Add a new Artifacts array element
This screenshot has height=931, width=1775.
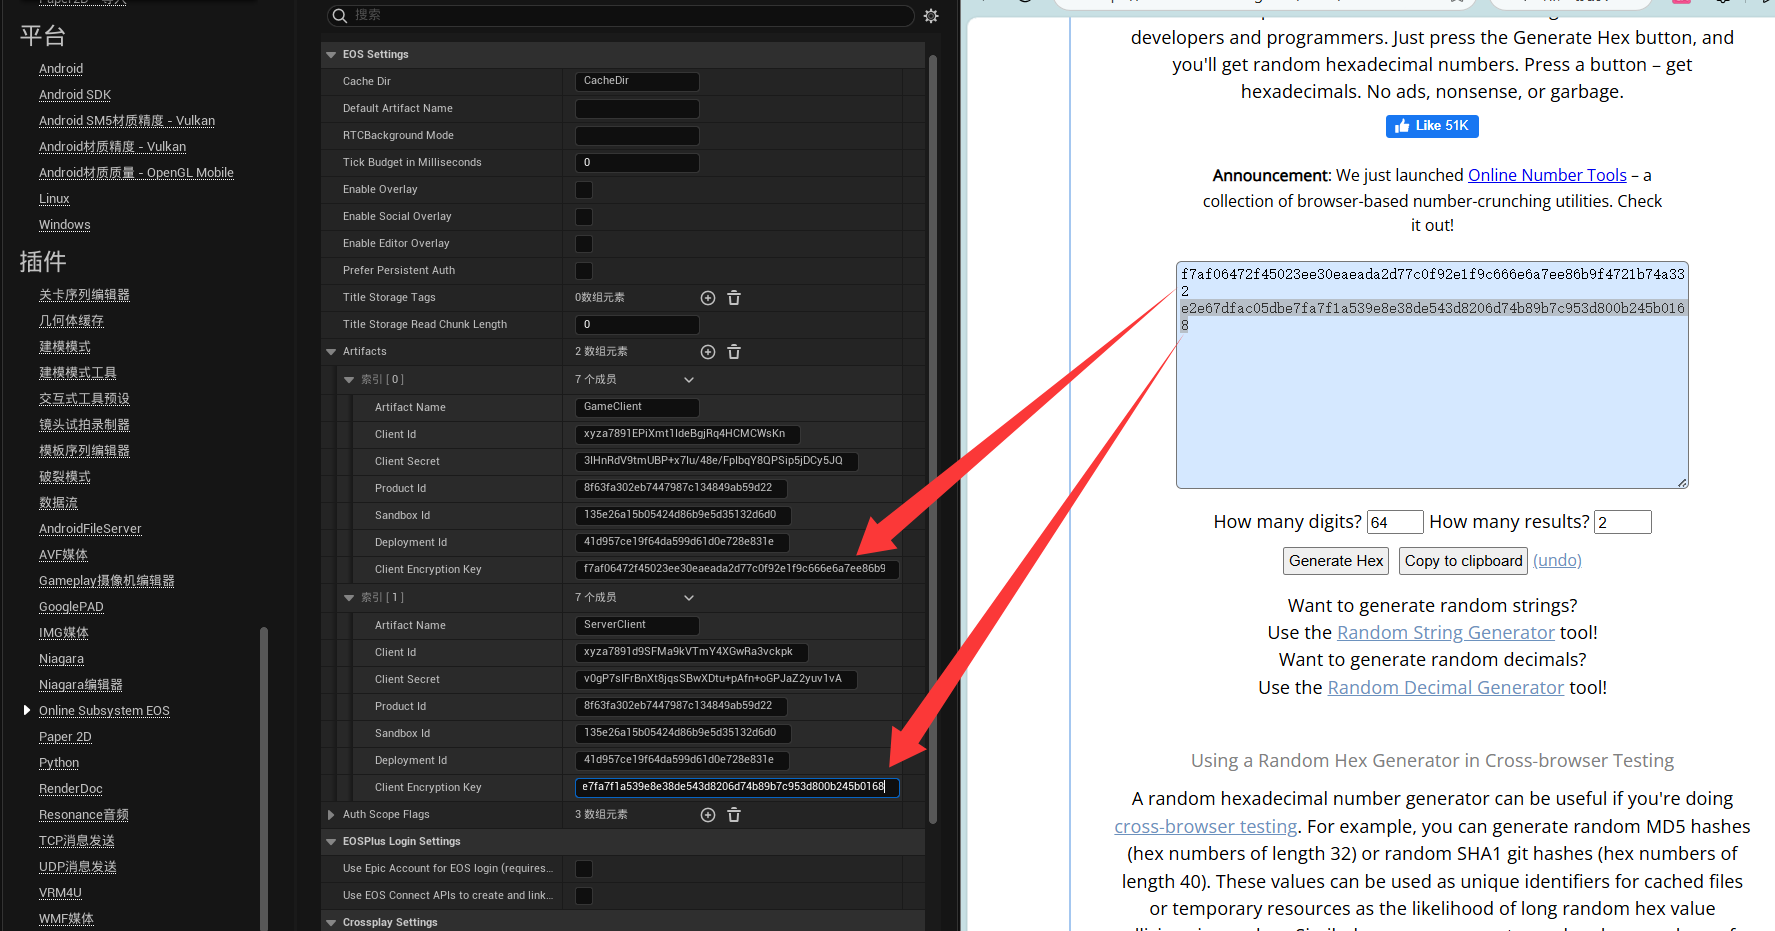708,352
